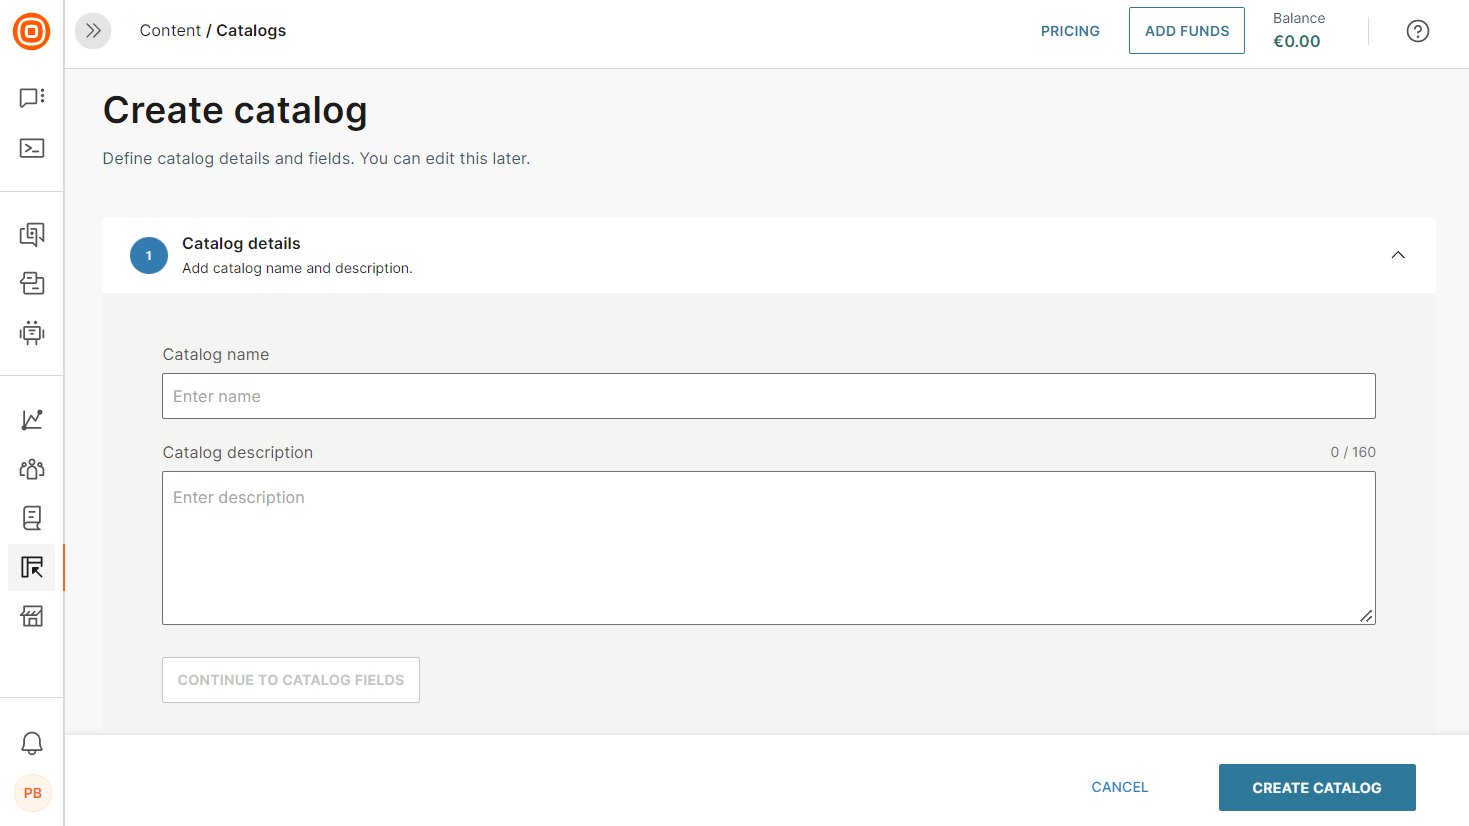Select the Conversations chat icon in sidebar

(x=31, y=97)
